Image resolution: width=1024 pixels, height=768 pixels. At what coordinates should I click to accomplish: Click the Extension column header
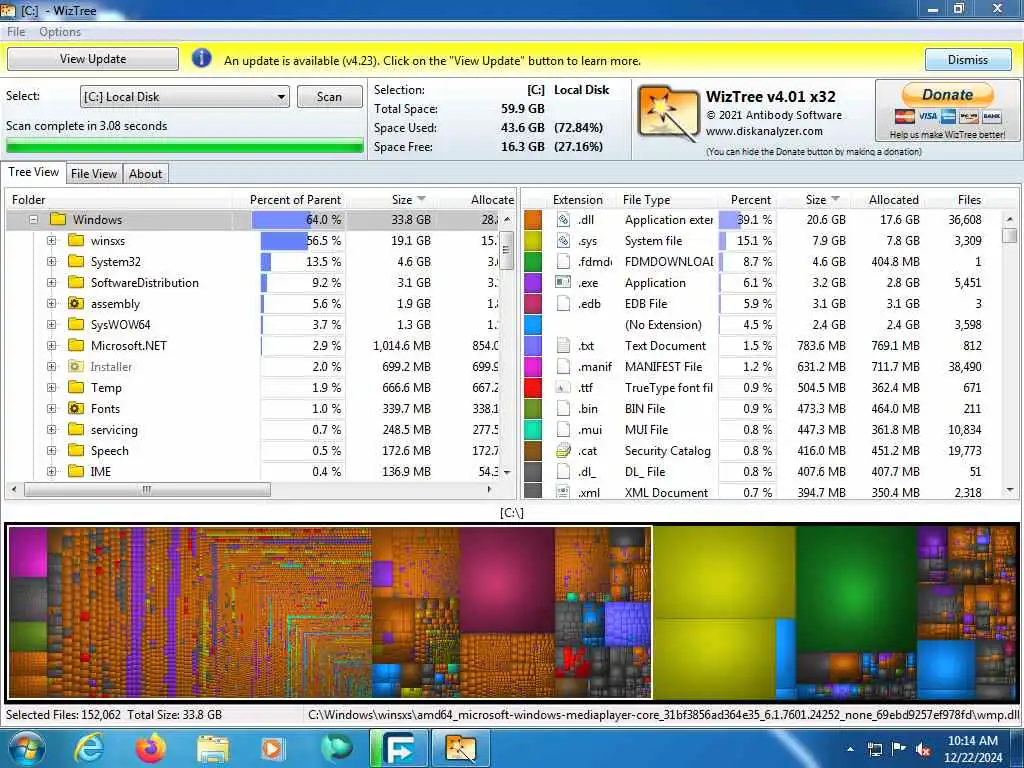577,200
